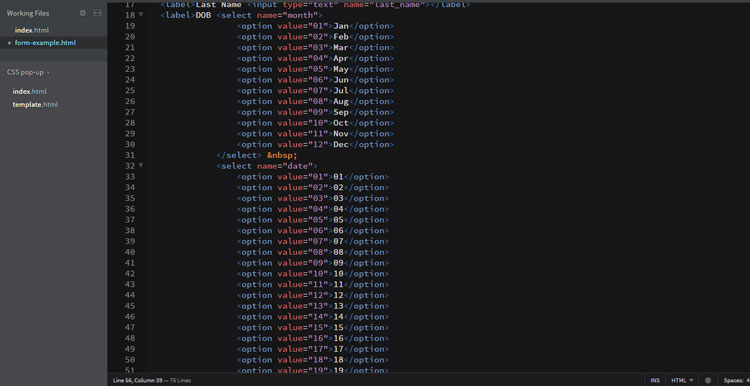
Task: Click the linting status circle in status bar
Action: coord(708,380)
